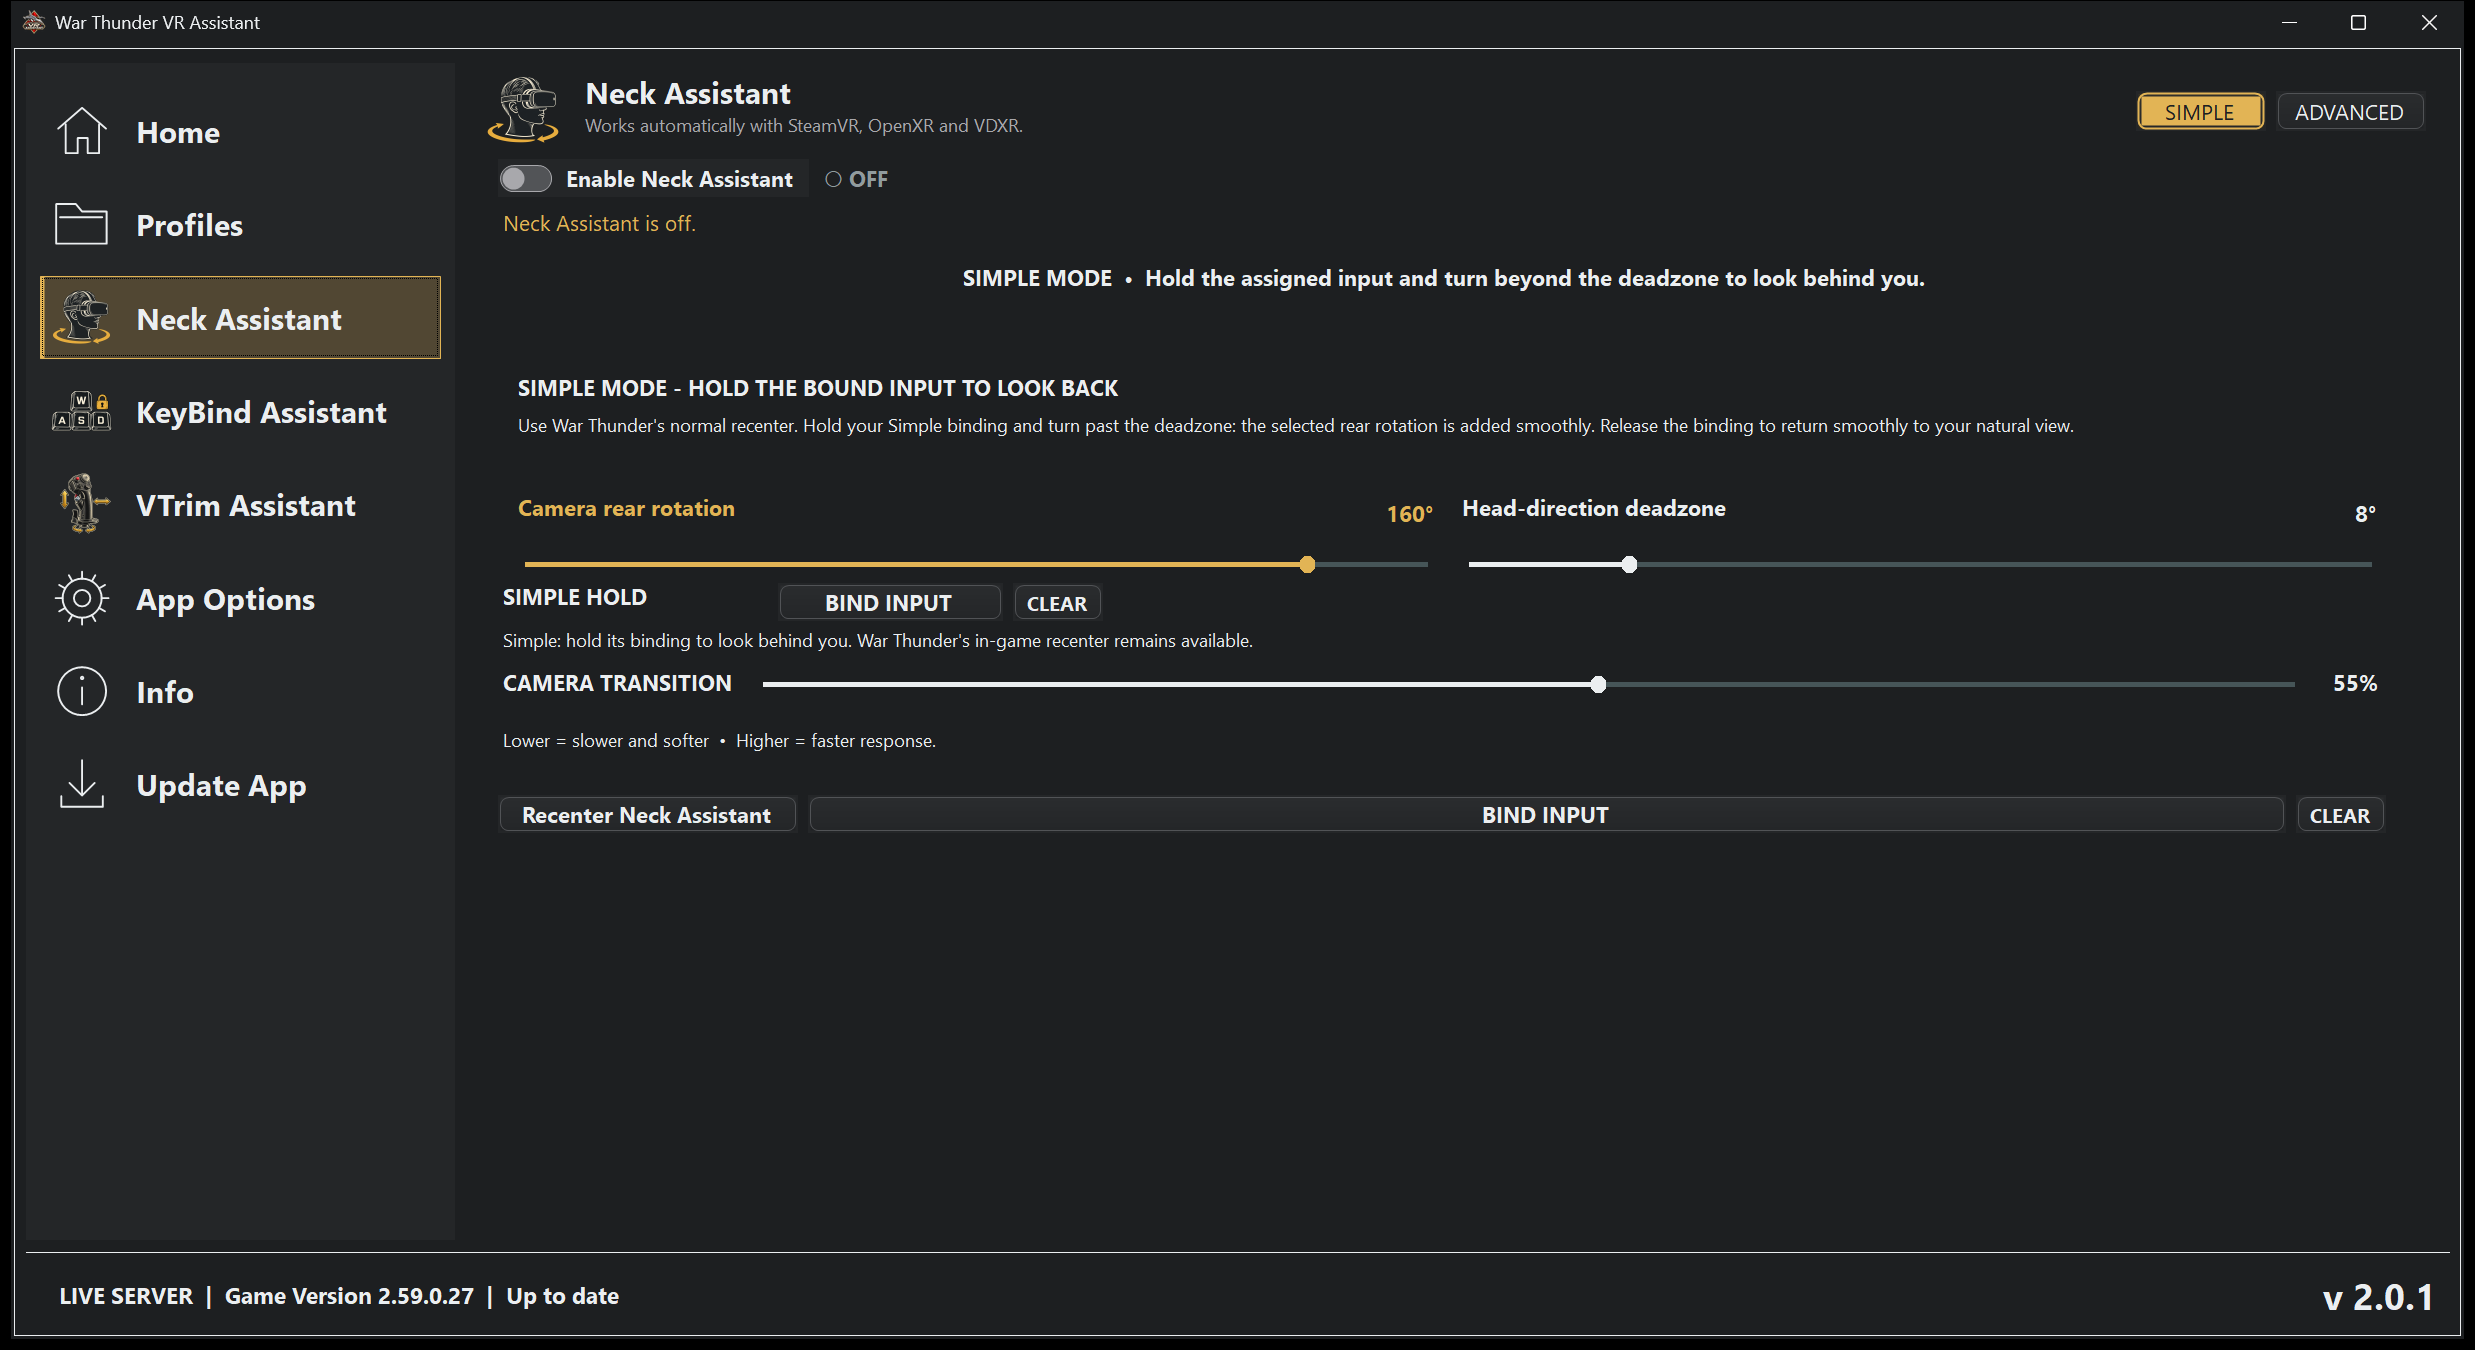This screenshot has width=2475, height=1350.
Task: Click the Info circle icon
Action: click(x=81, y=691)
